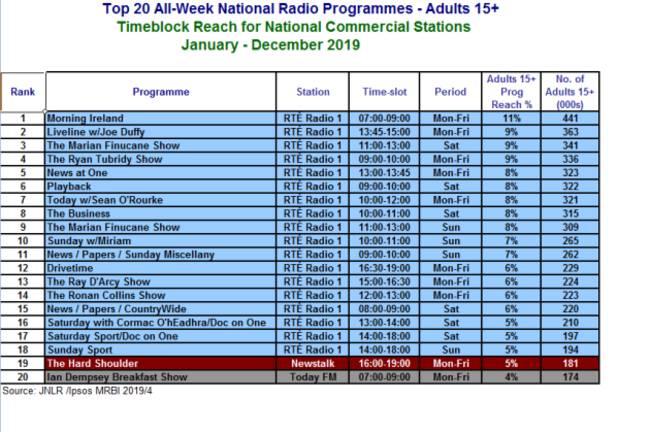Click the '13:00-13:45' time-slot cell
This screenshot has height=432, width=650.
click(384, 173)
